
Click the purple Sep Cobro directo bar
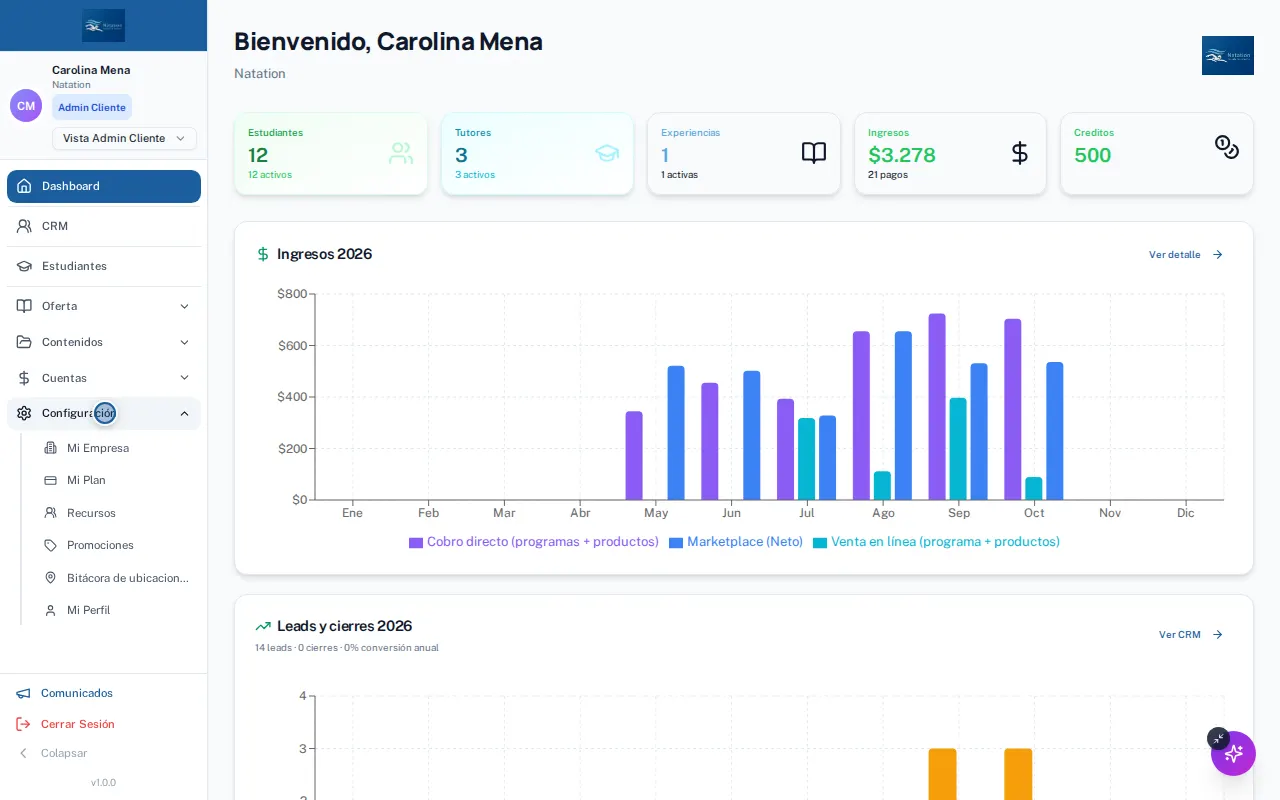click(937, 407)
